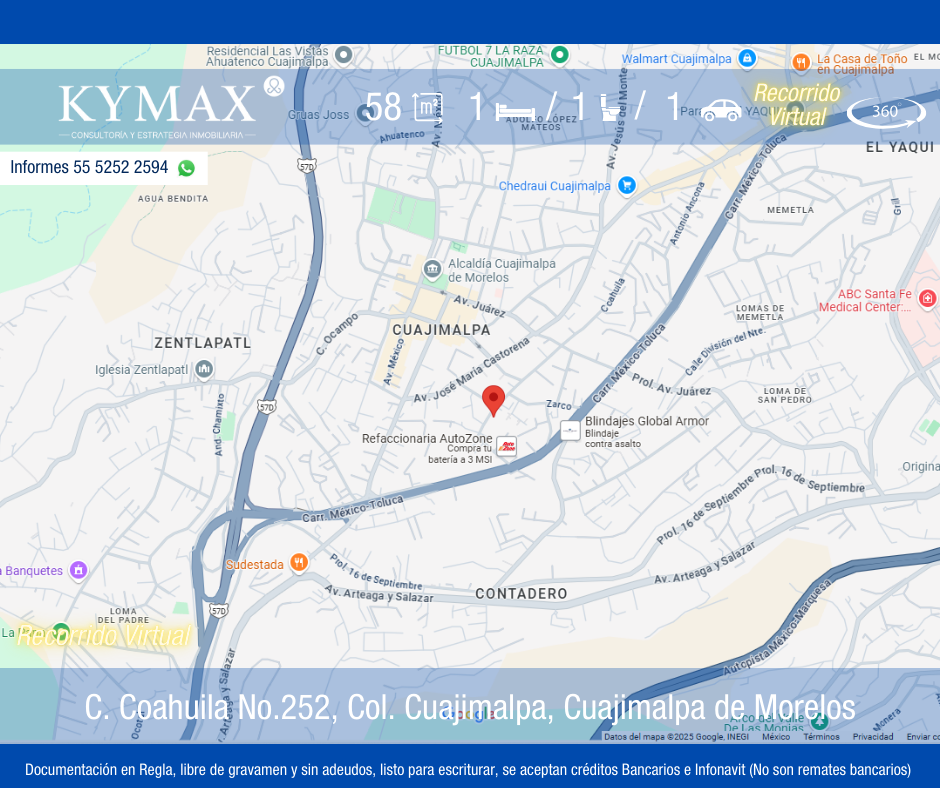Click the bed bedrooms icon in header
Screen dimensions: 940x788
(514, 112)
